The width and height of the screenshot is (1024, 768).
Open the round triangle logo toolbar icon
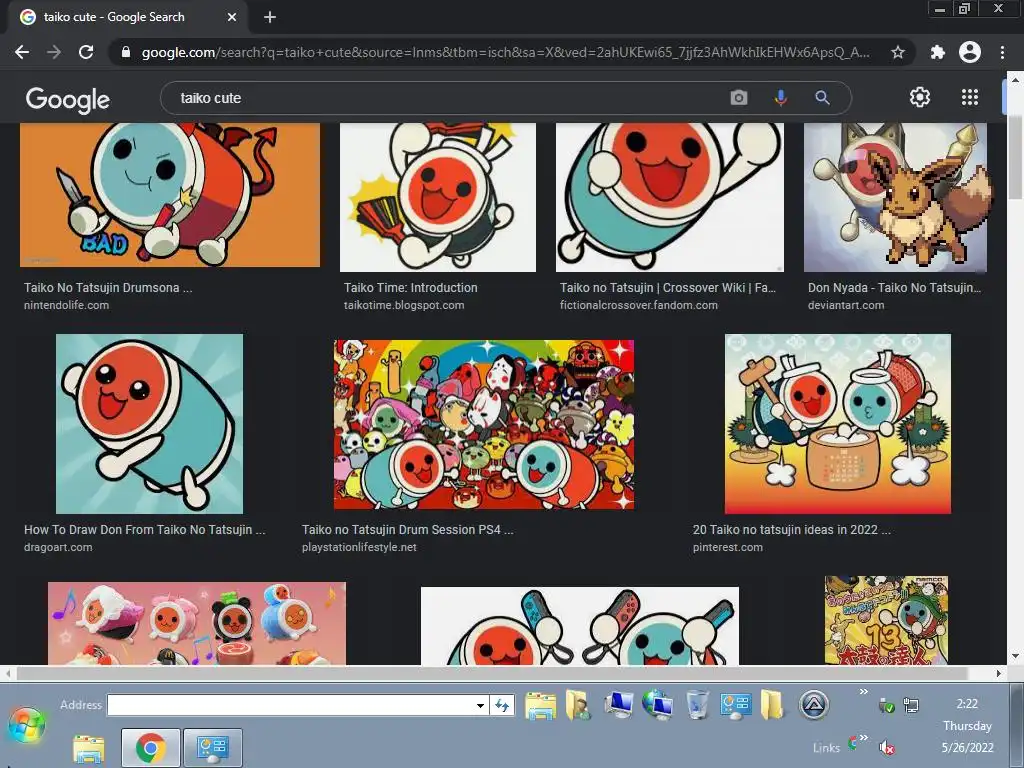pyautogui.click(x=814, y=705)
